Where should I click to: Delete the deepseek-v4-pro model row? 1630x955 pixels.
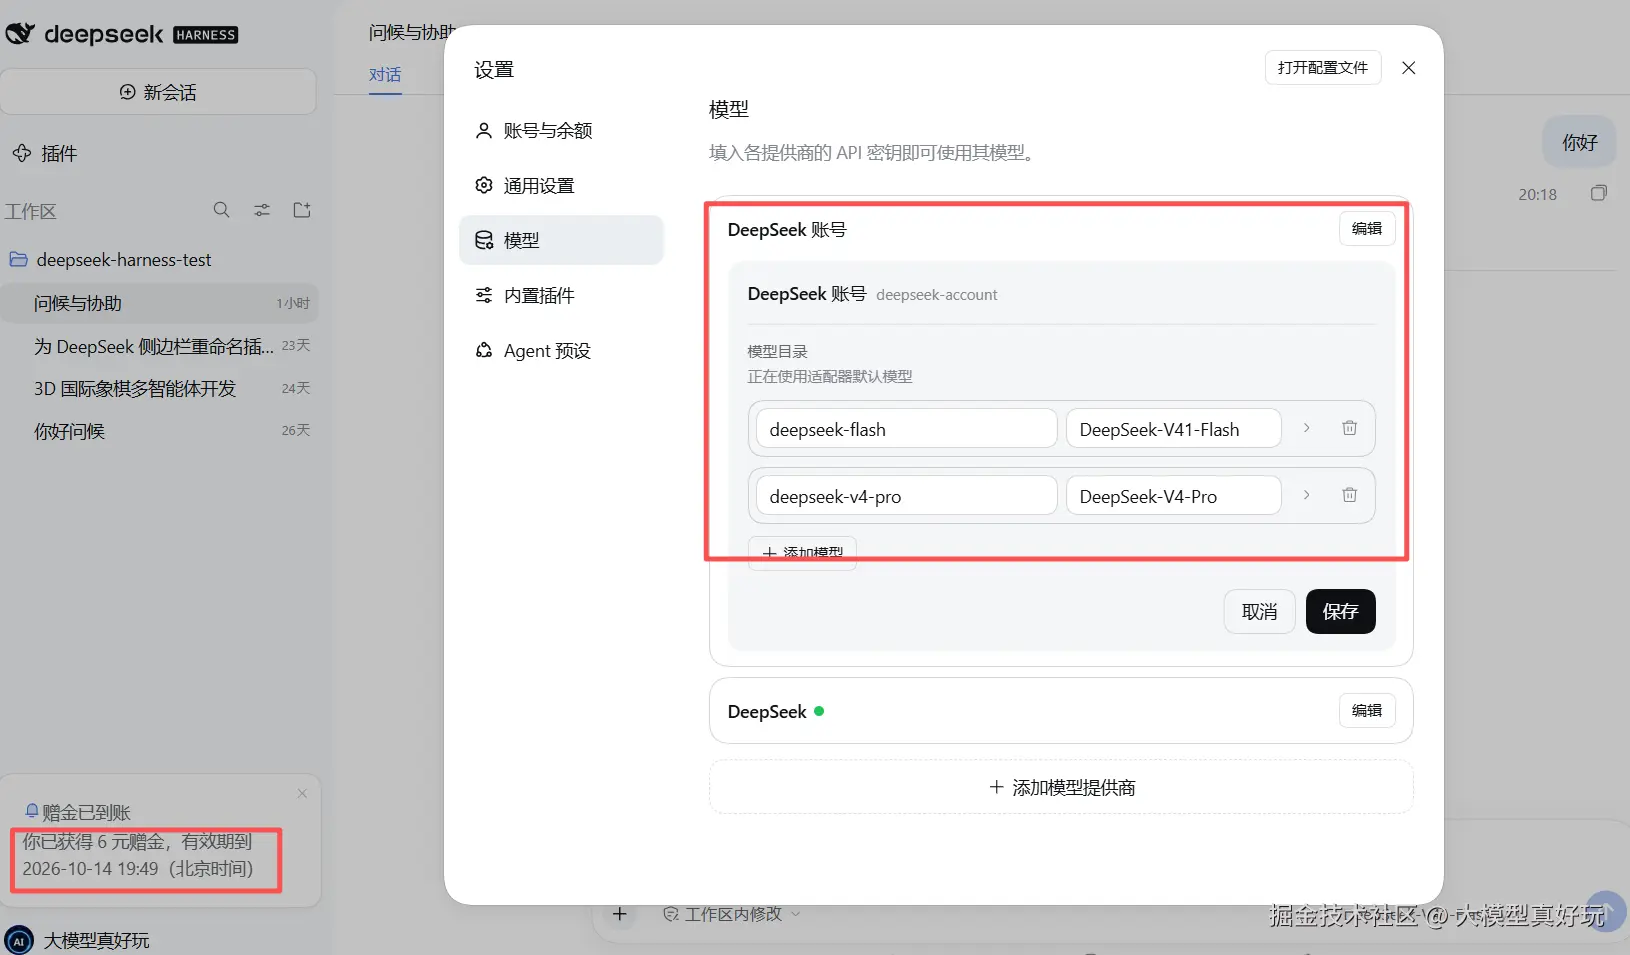pyautogui.click(x=1349, y=495)
